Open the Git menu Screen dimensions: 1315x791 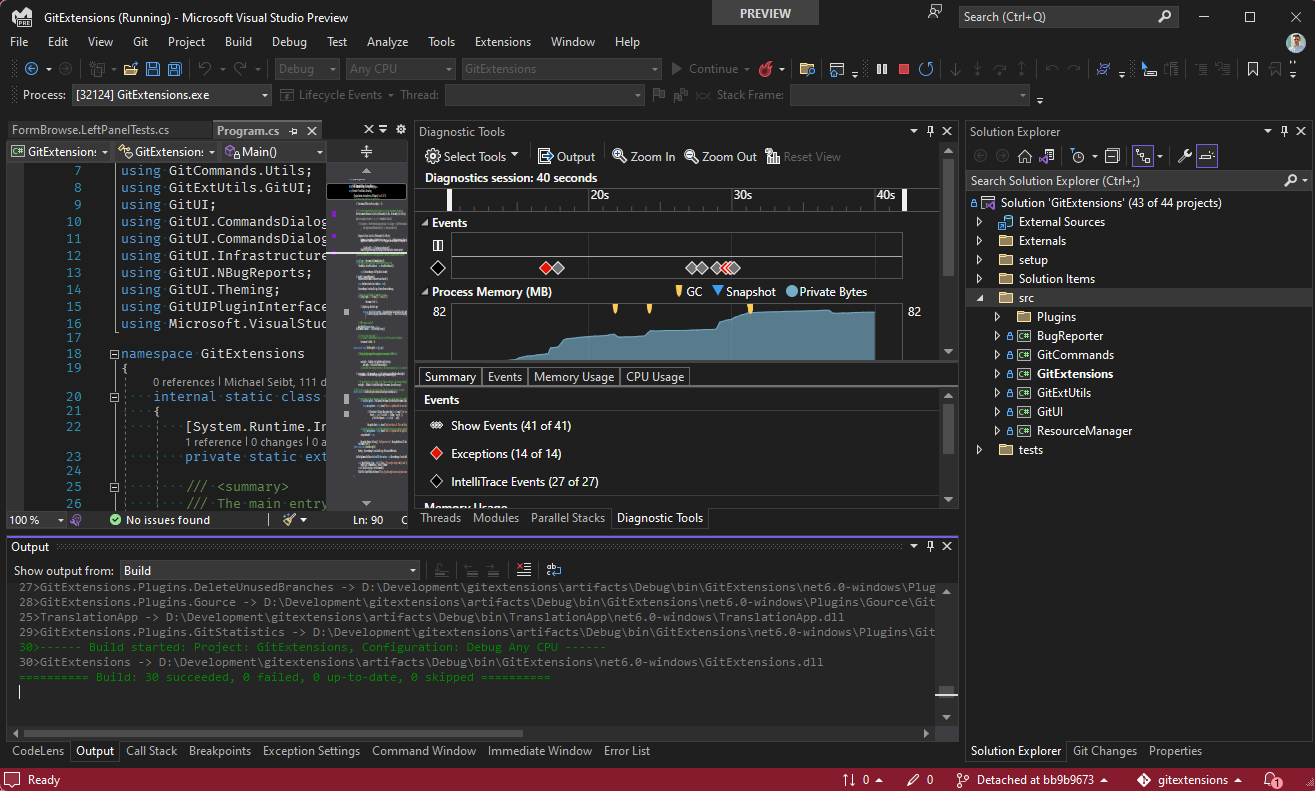139,42
